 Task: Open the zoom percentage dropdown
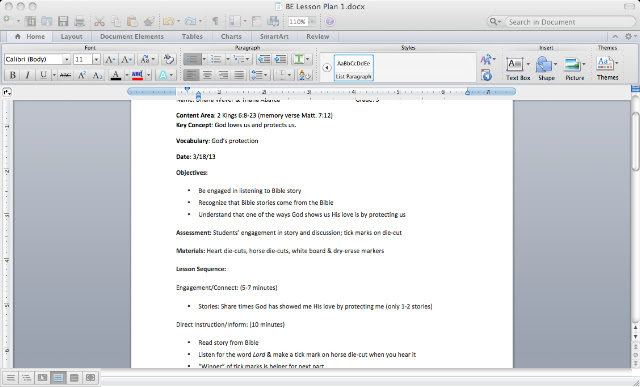coord(312,21)
